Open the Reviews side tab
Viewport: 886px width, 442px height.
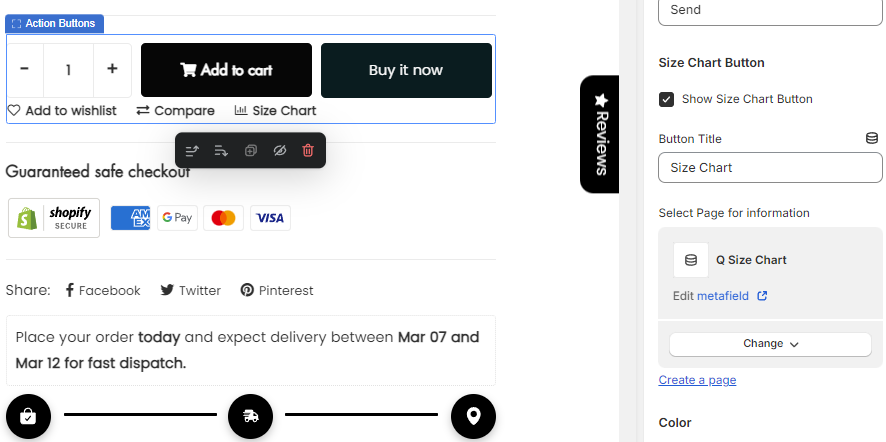(x=600, y=134)
